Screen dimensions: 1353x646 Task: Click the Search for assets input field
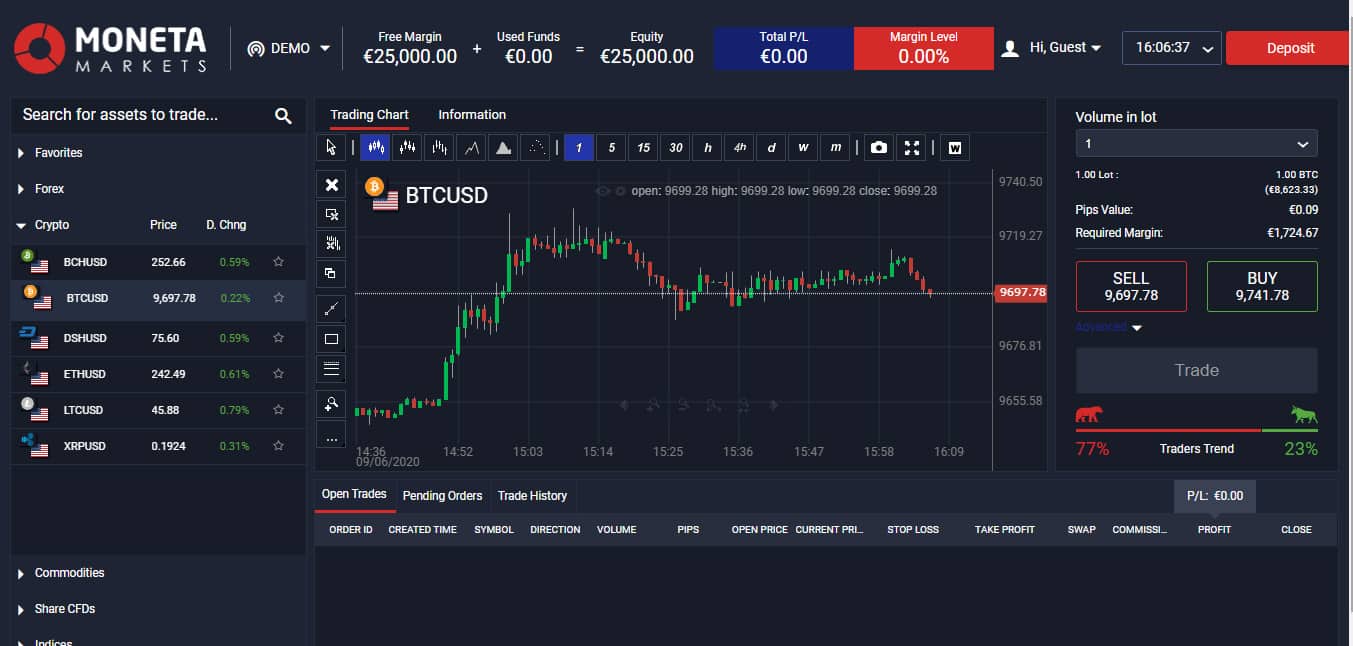pyautogui.click(x=140, y=115)
